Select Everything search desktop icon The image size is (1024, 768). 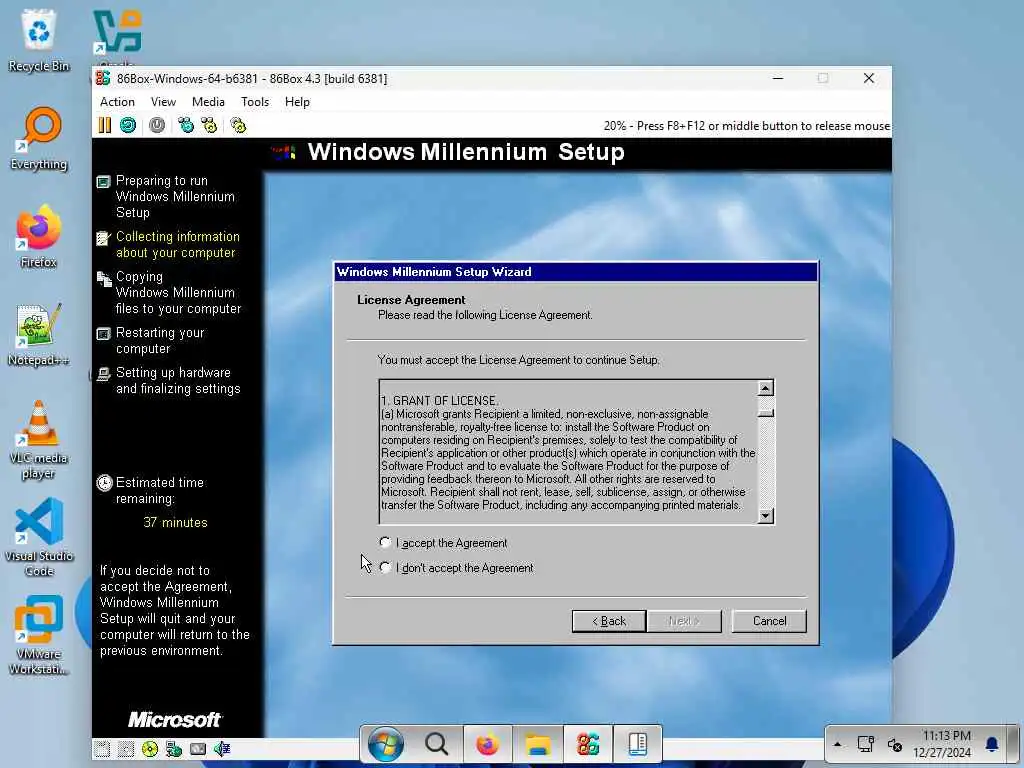(x=39, y=139)
